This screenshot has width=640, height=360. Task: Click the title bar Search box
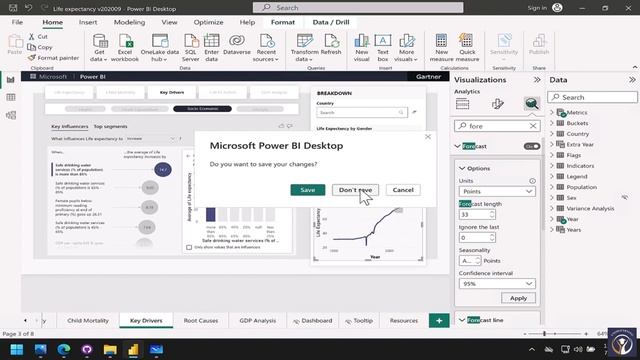358,8
